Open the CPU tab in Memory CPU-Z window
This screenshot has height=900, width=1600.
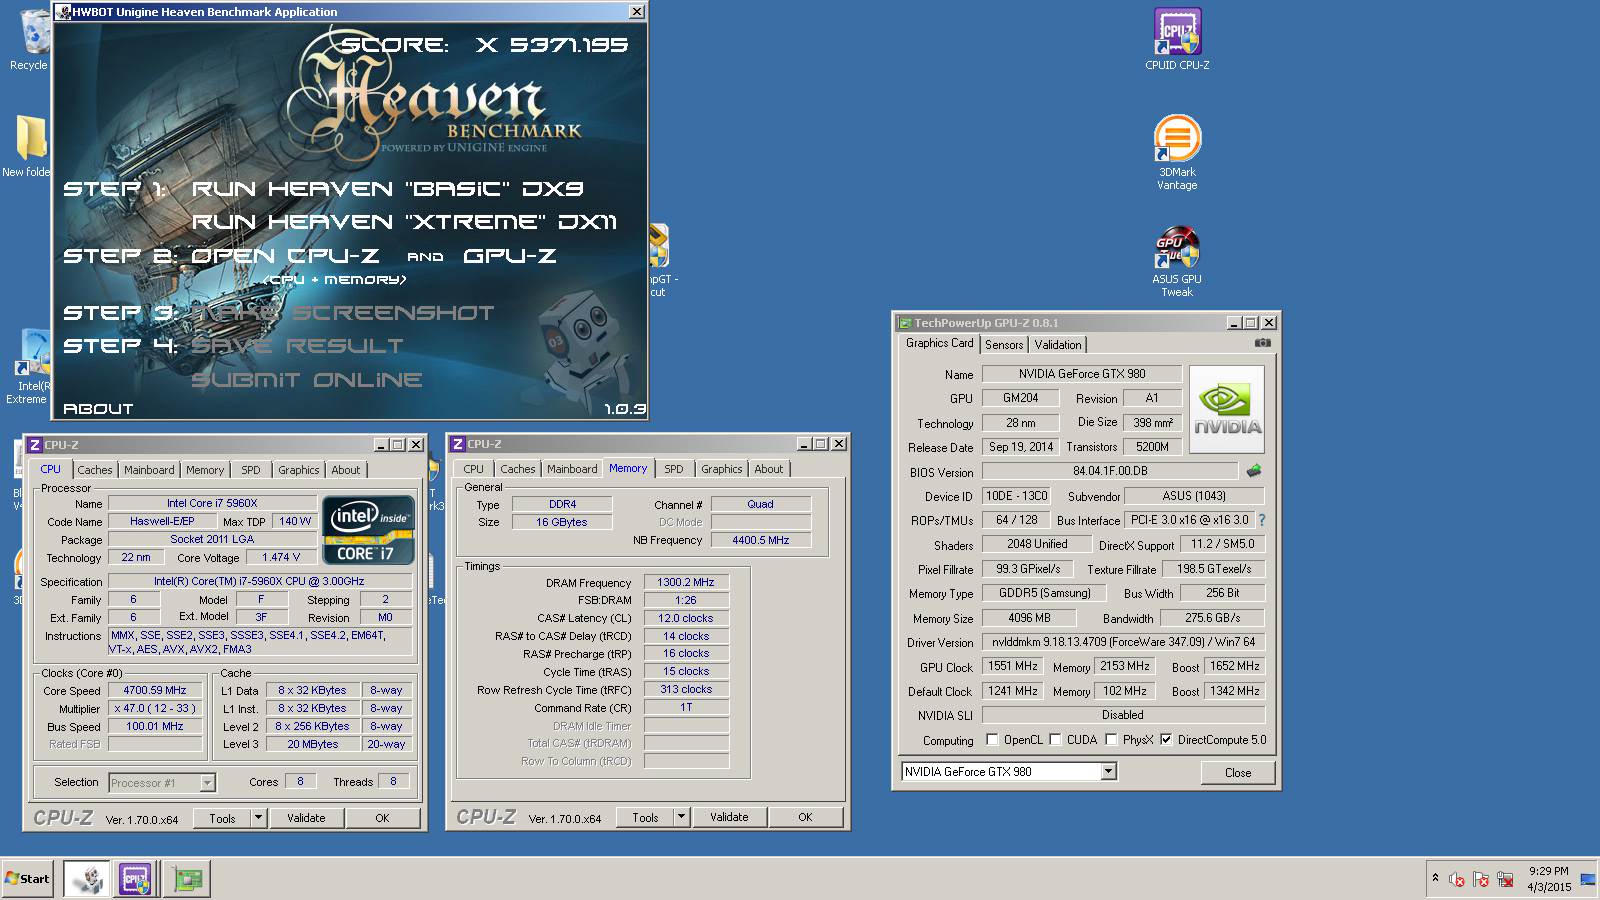click(x=474, y=469)
